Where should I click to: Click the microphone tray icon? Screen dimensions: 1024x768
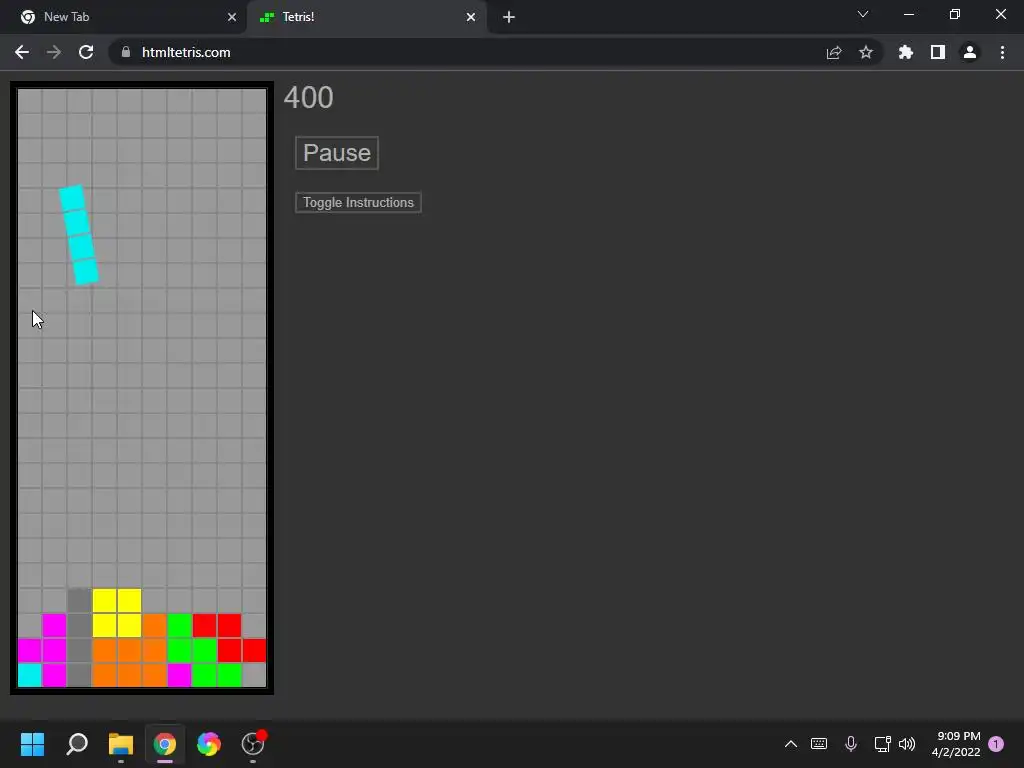(x=851, y=744)
